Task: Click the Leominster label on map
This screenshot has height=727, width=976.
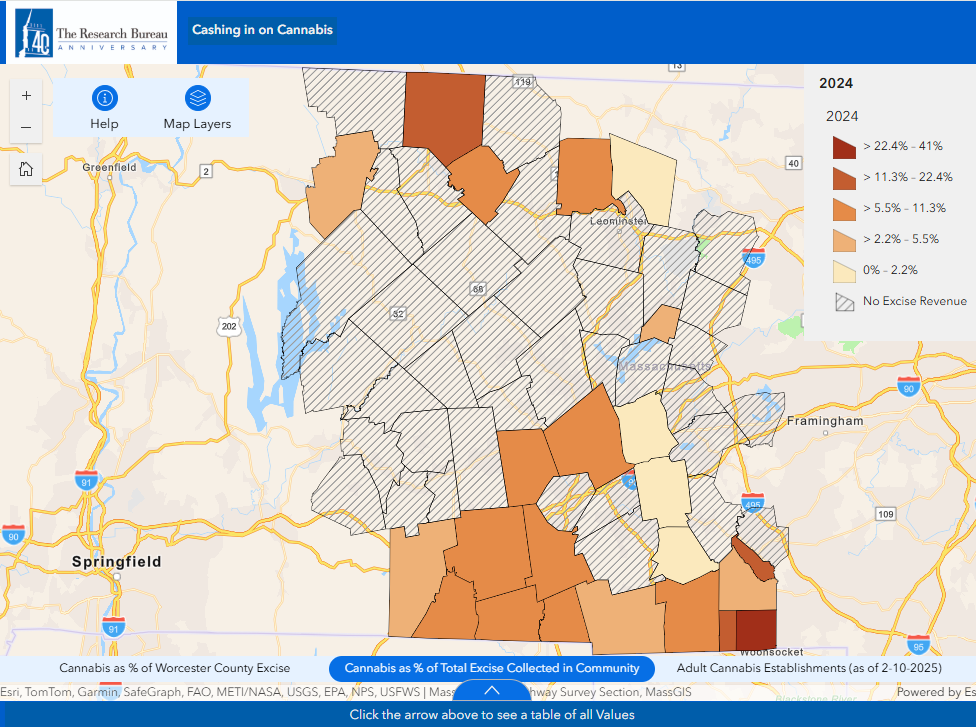Action: 618,221
